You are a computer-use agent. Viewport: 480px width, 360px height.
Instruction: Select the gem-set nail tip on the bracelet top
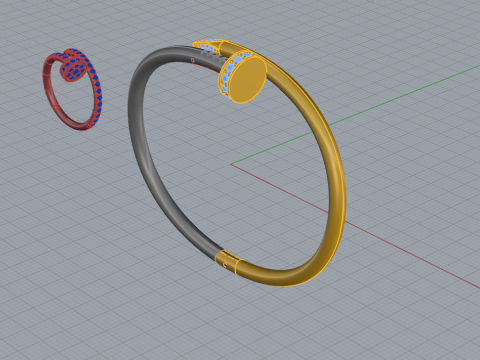tap(207, 45)
